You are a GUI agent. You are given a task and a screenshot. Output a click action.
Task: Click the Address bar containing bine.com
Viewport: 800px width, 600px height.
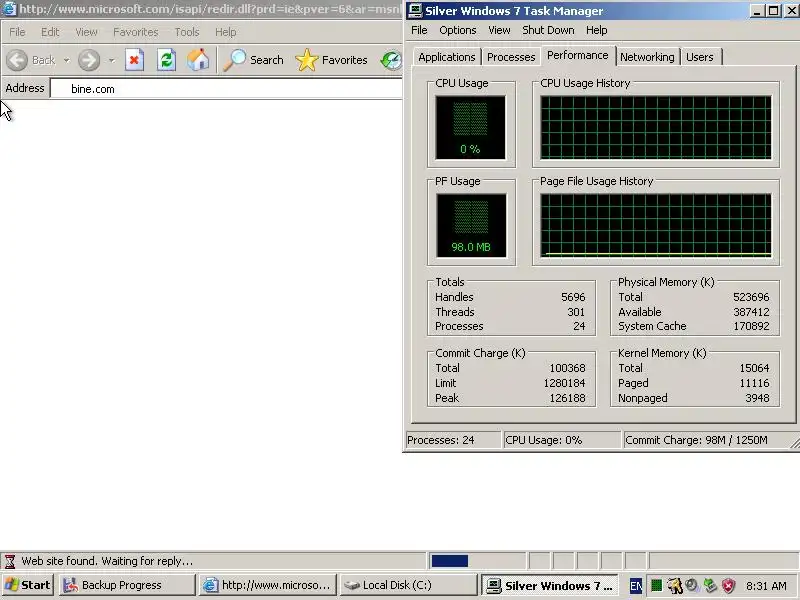(x=227, y=89)
